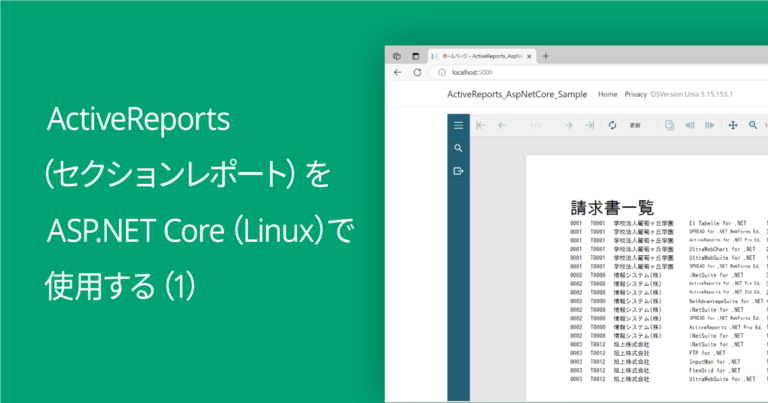This screenshot has height=403, width=768.
Task: Click the zoom magnifier in viewer toolbar
Action: point(753,125)
